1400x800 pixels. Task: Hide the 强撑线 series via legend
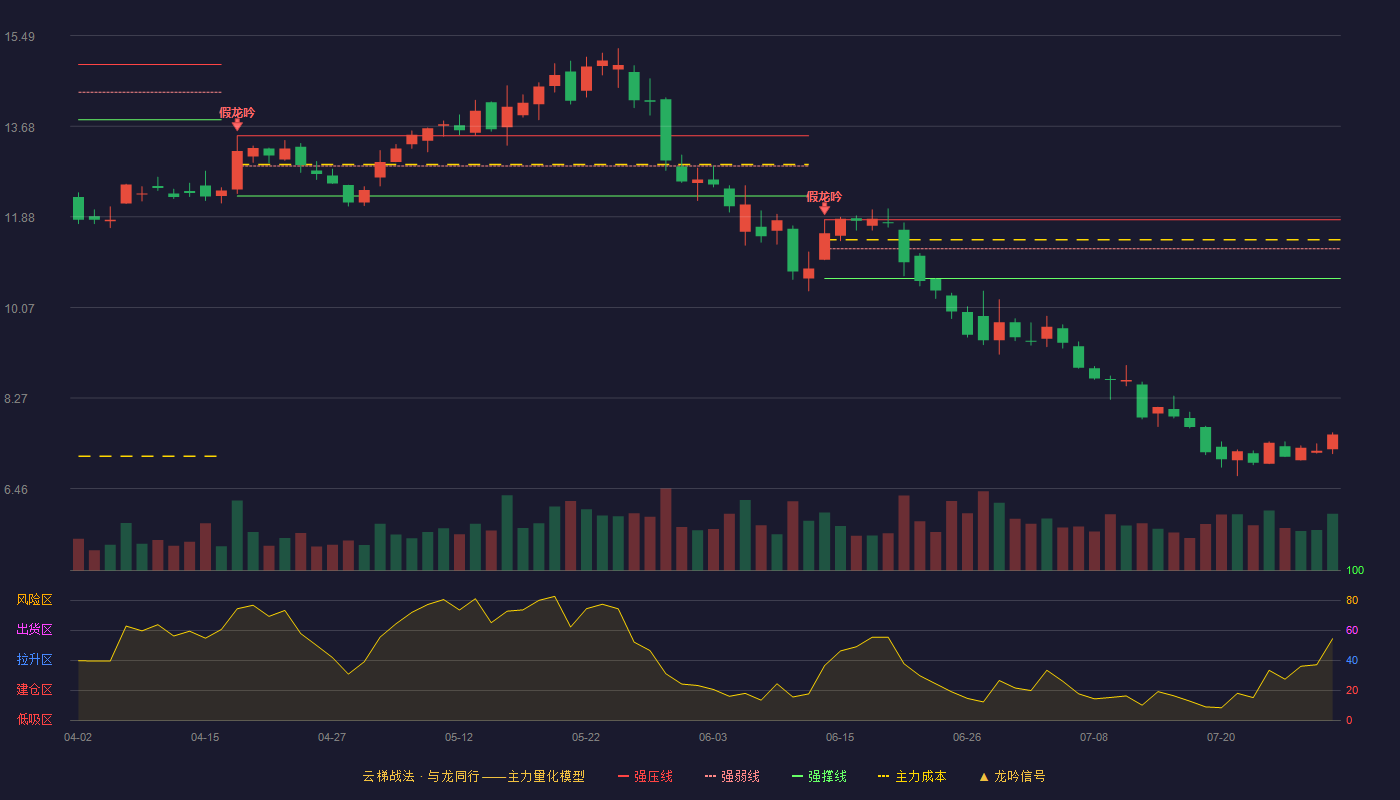coord(819,776)
